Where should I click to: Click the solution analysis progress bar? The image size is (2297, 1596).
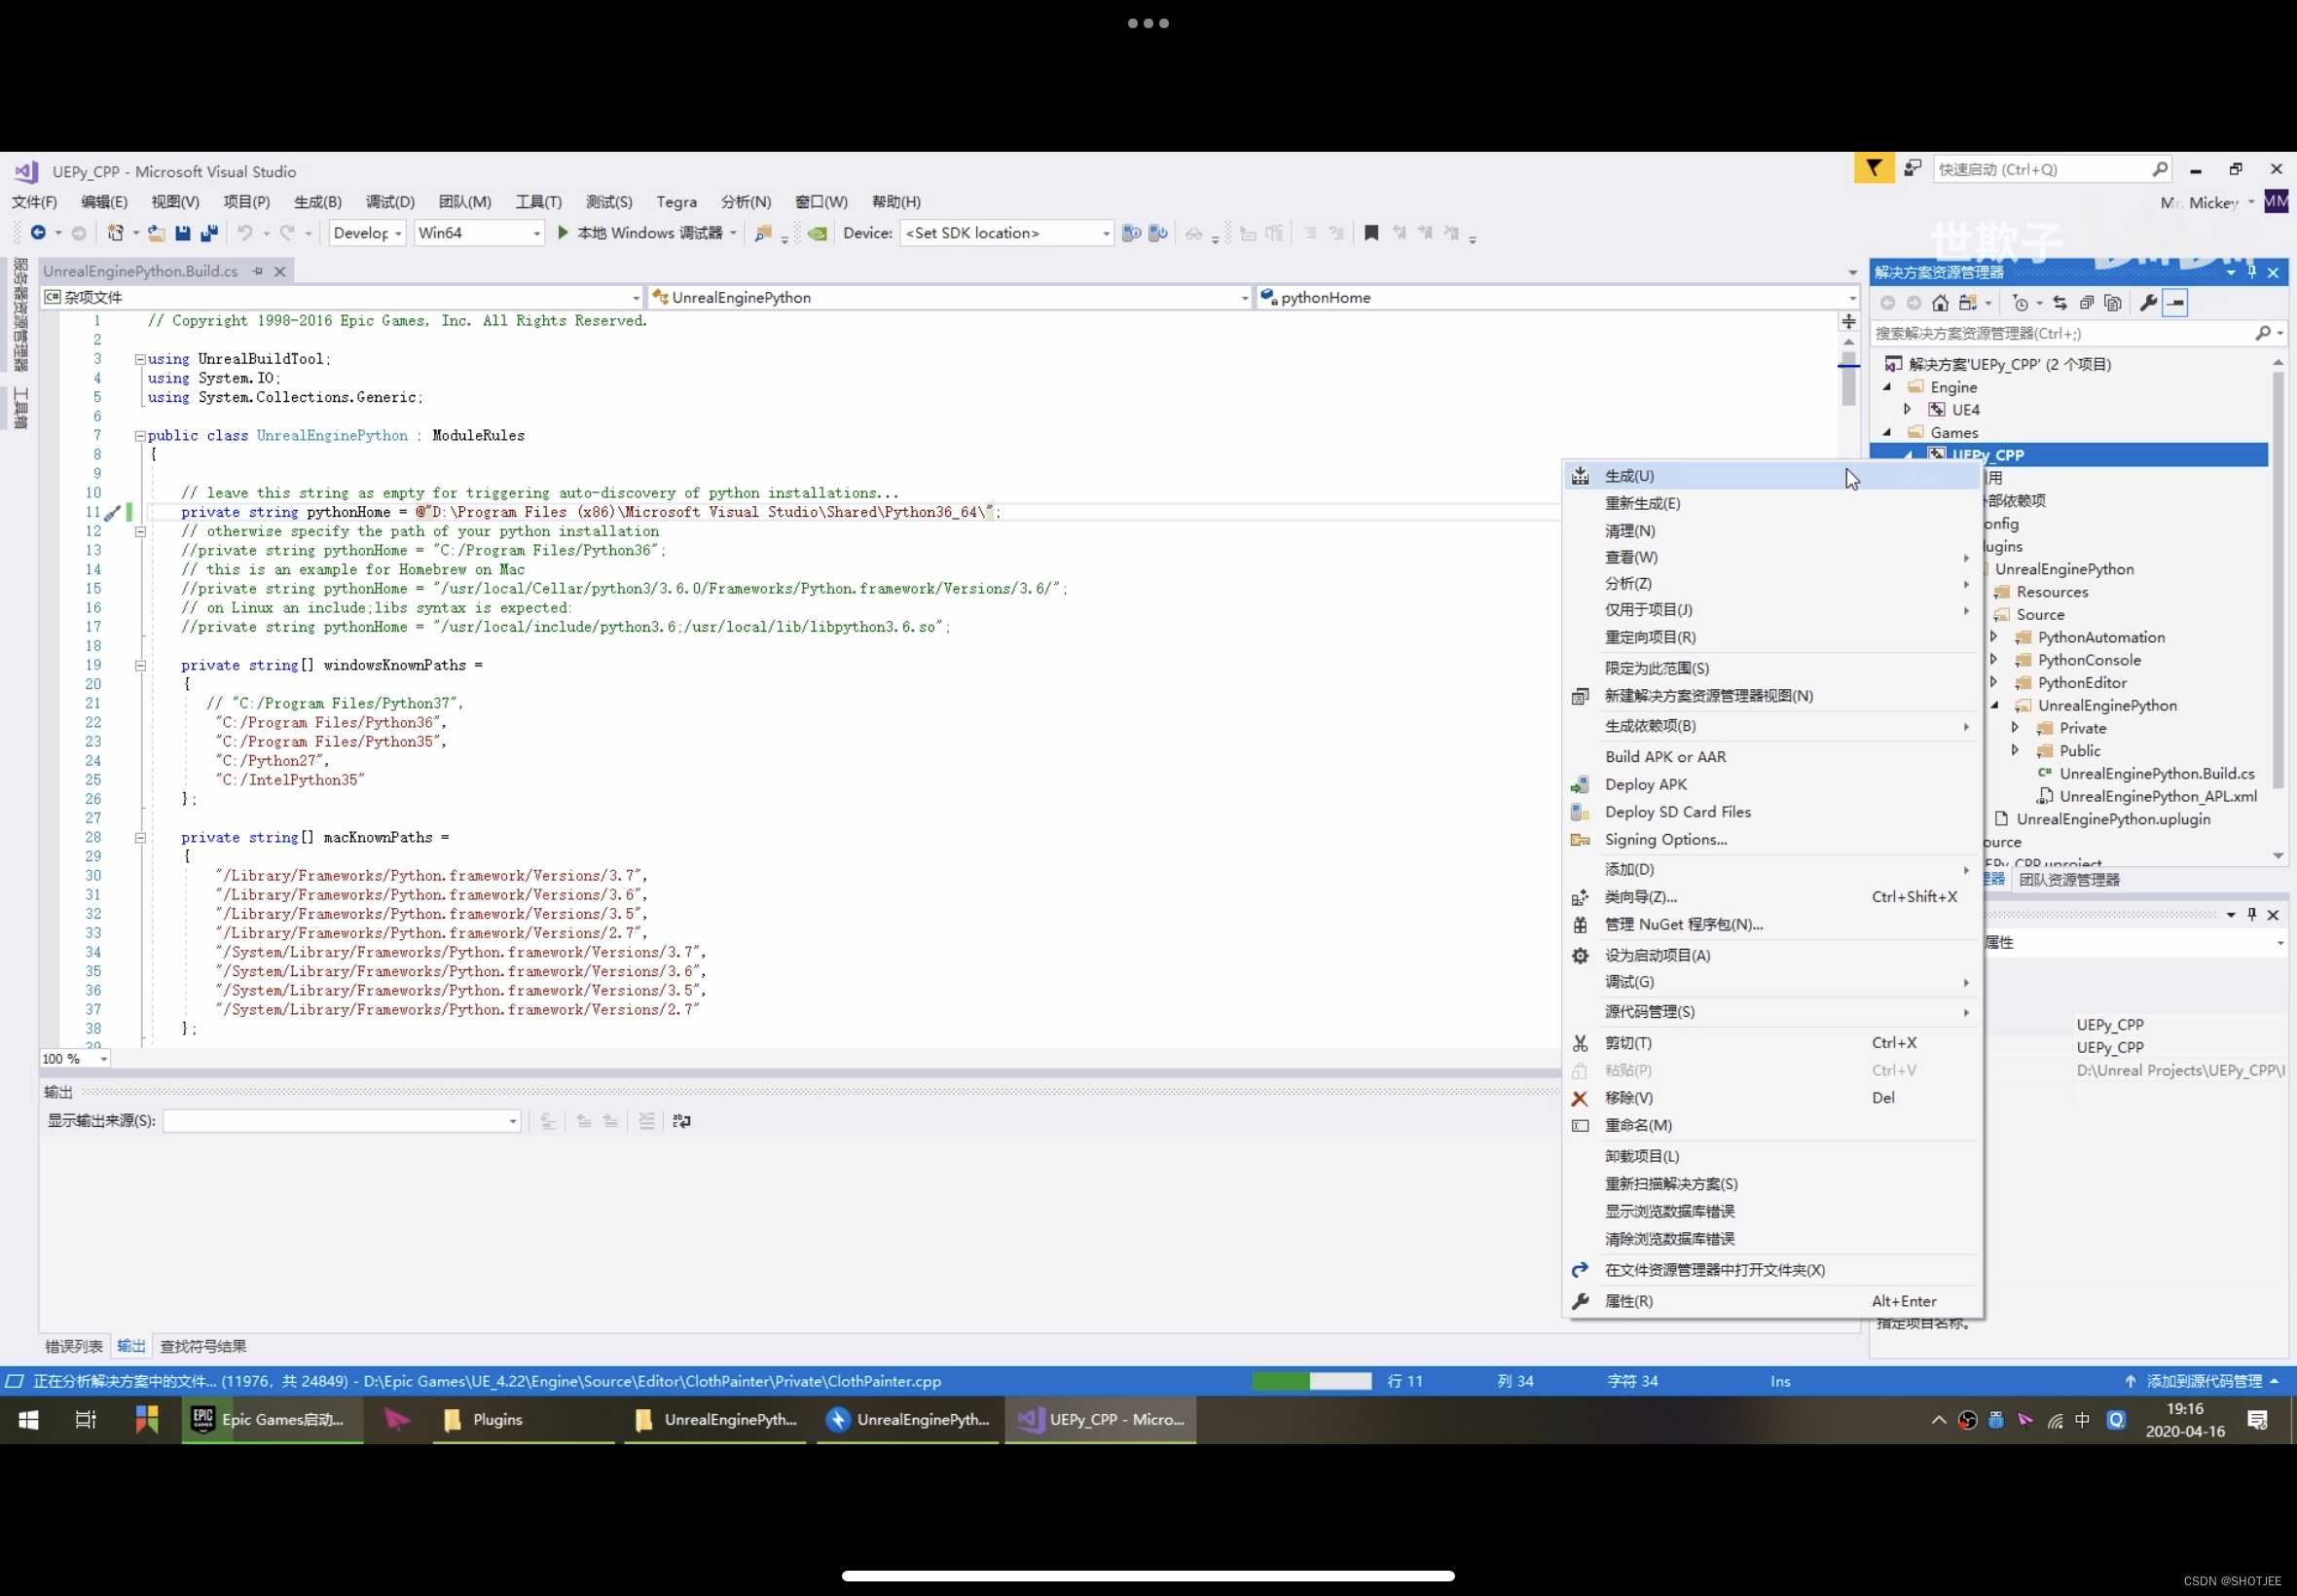click(x=1312, y=1381)
